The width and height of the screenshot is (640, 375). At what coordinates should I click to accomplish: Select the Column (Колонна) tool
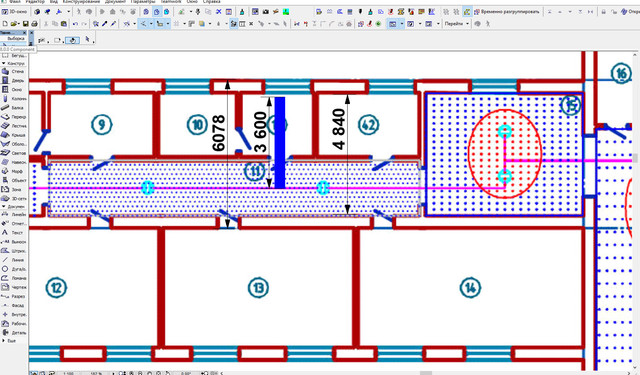(x=13, y=99)
